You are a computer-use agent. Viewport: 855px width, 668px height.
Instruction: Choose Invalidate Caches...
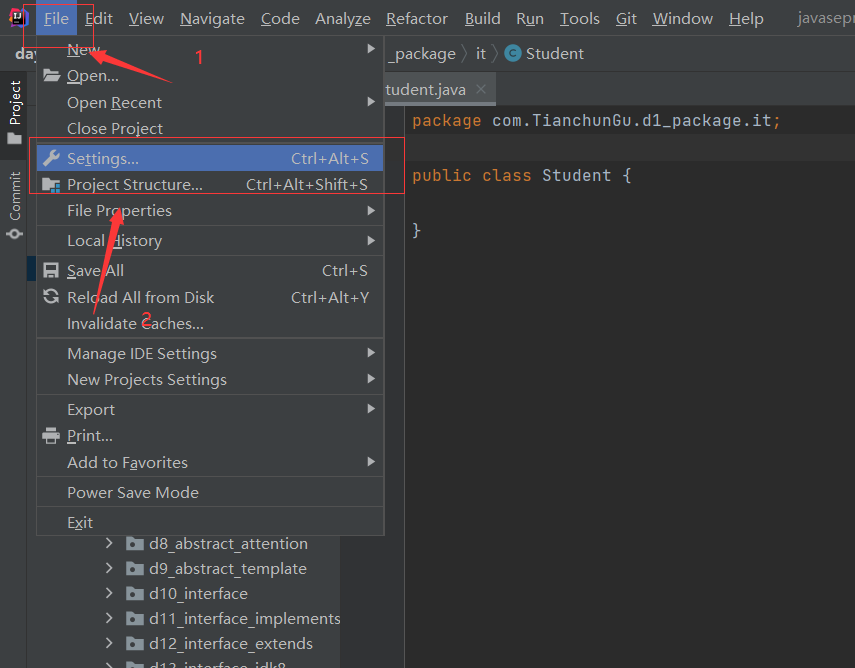point(210,323)
